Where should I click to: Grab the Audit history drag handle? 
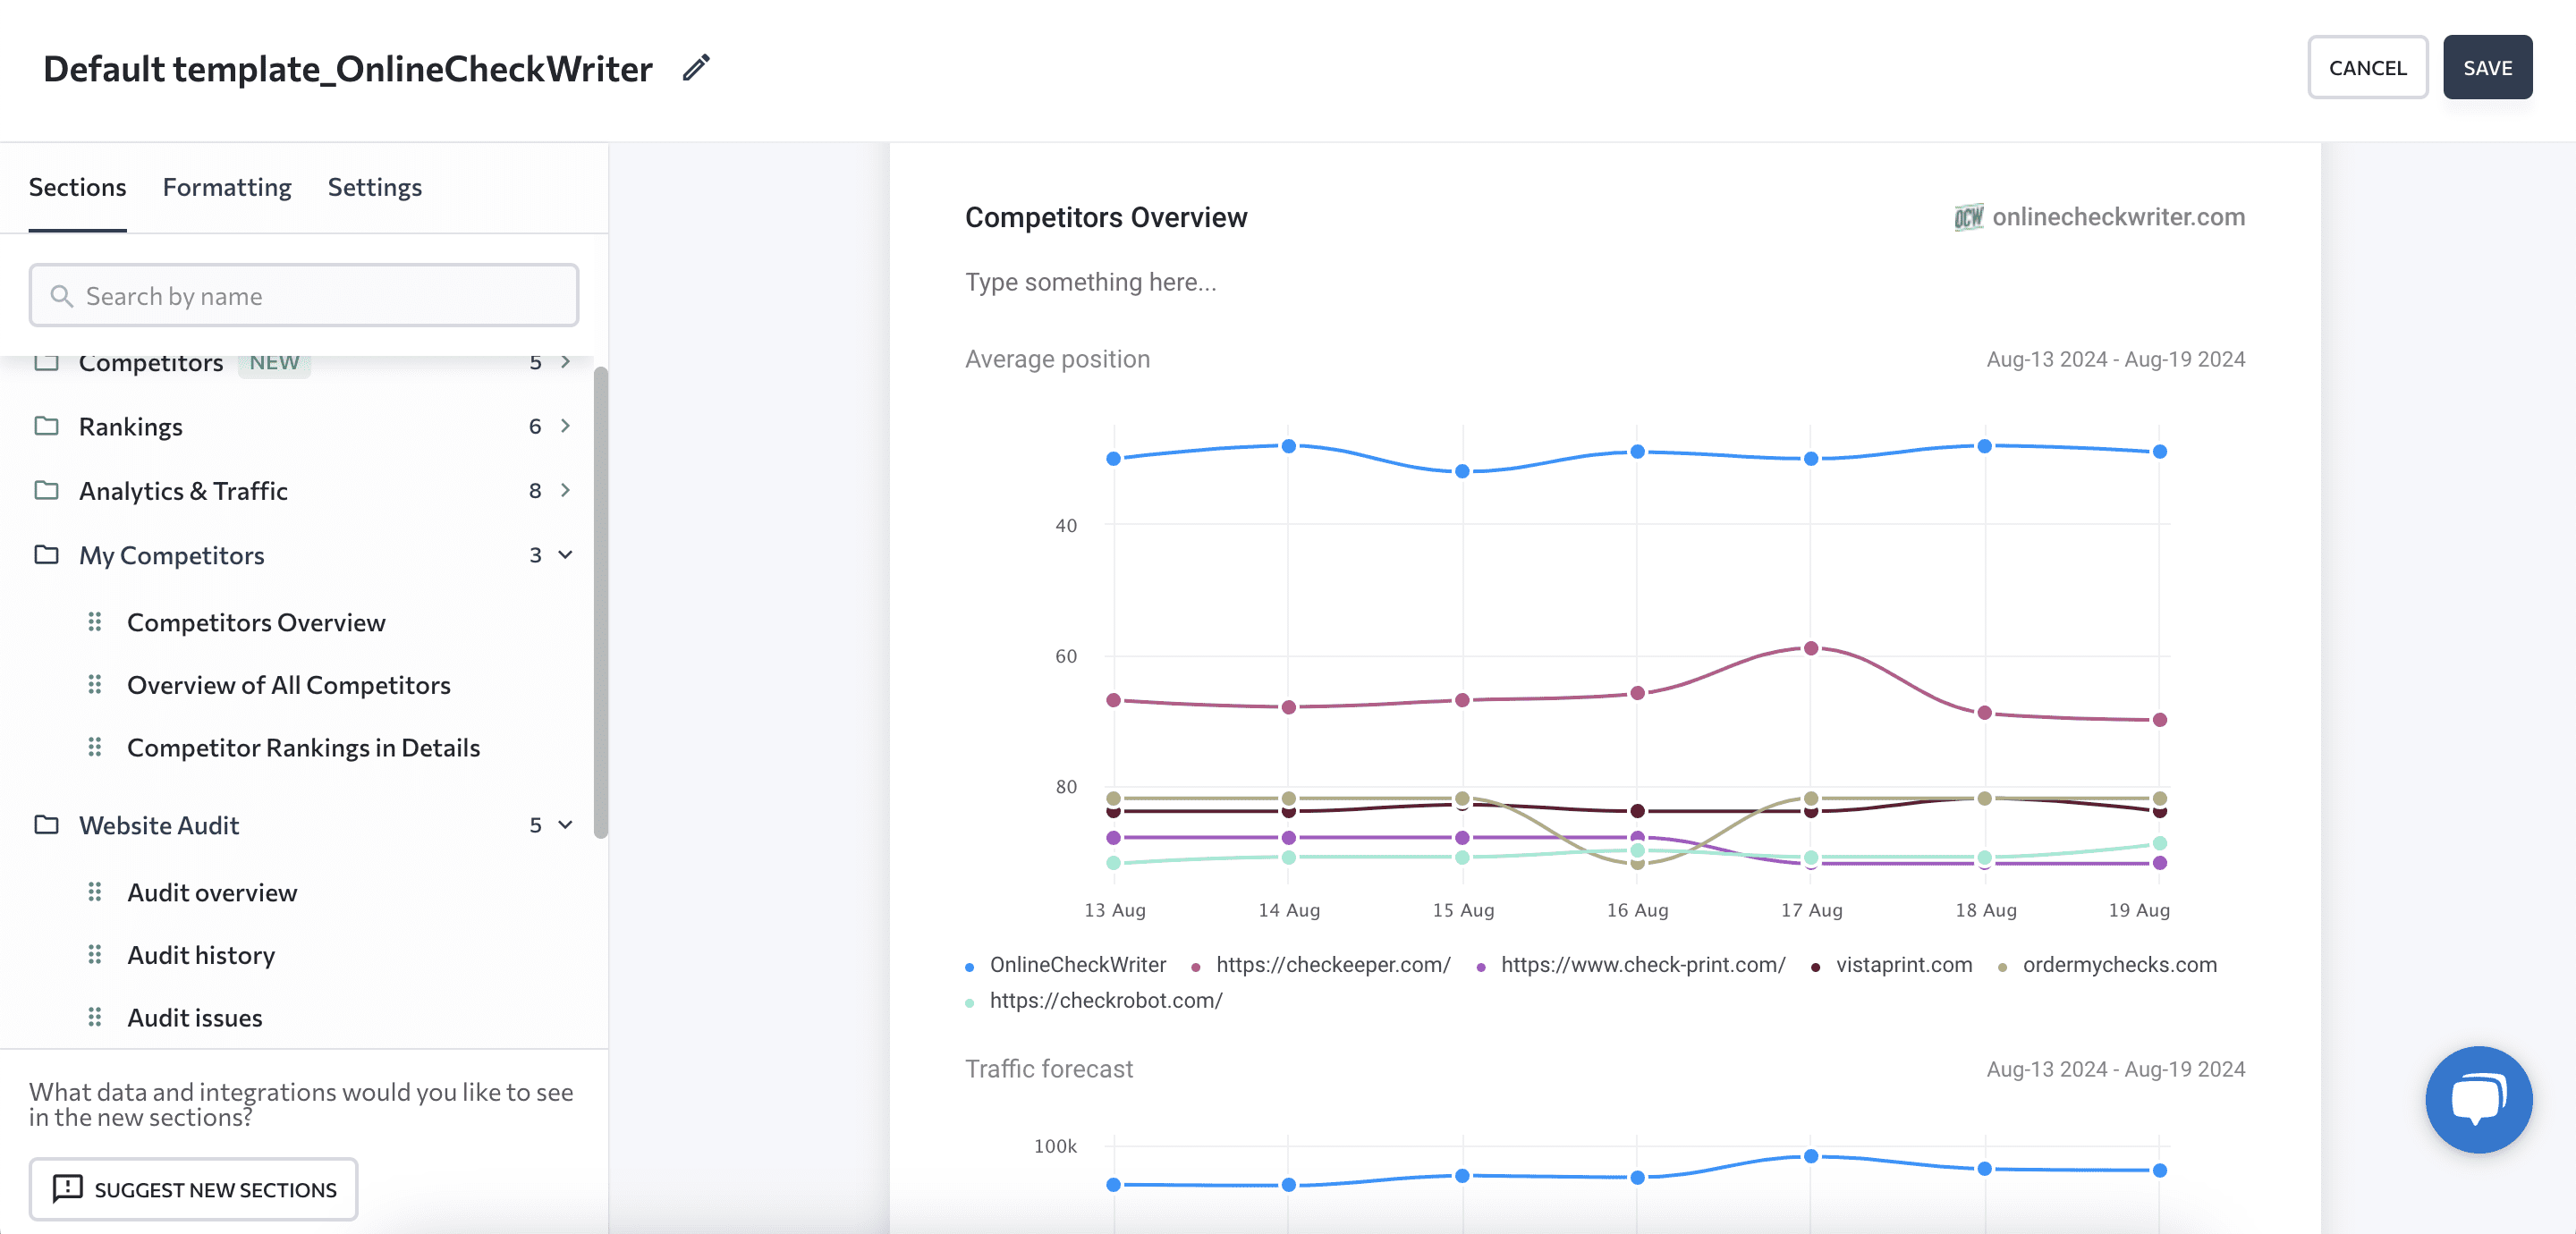tap(94, 955)
